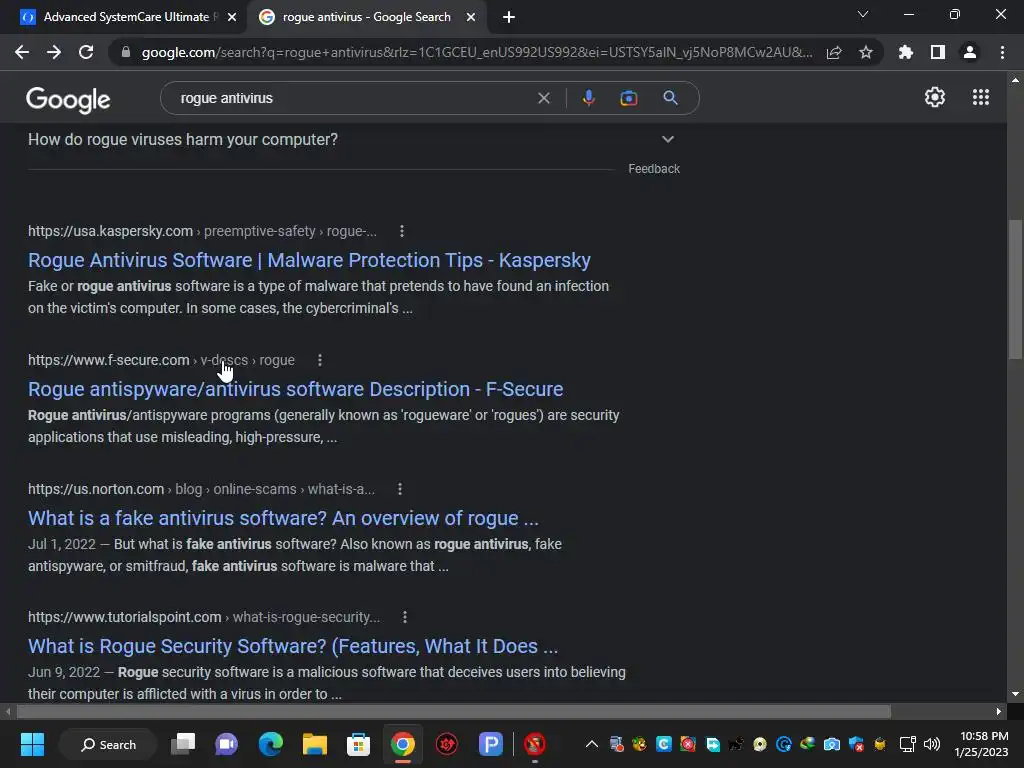Screen dimensions: 1024x768
Task: Submit search with magnifier icon
Action: point(670,98)
